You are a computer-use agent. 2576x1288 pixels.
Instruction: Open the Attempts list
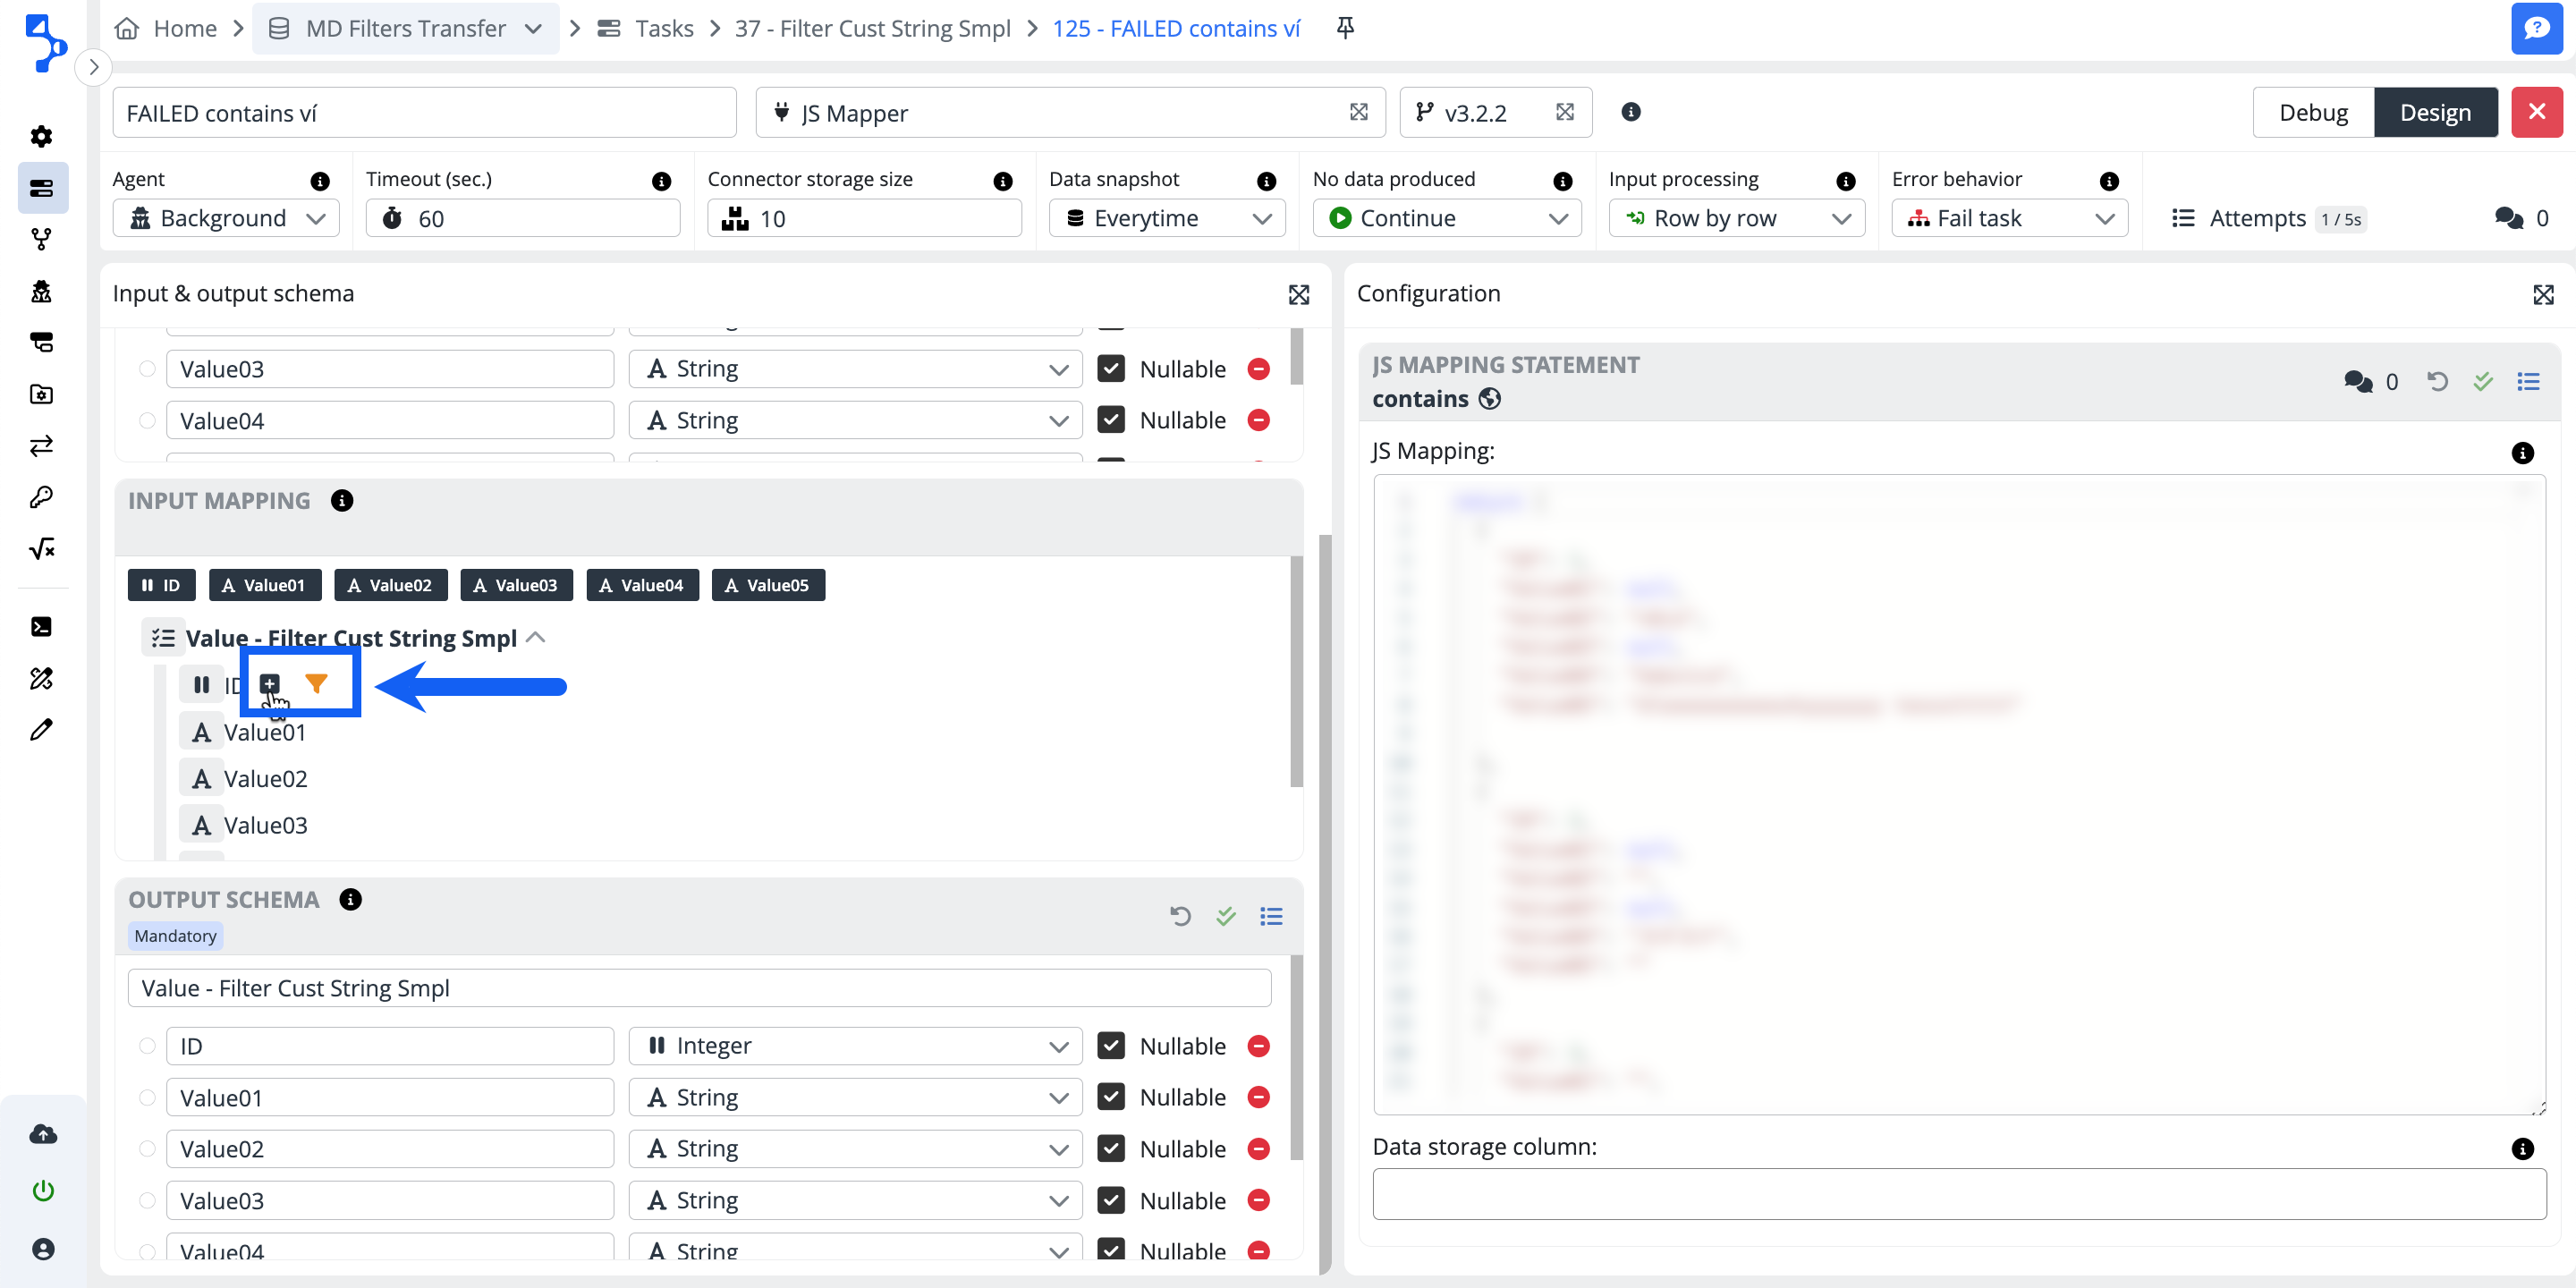(2257, 218)
